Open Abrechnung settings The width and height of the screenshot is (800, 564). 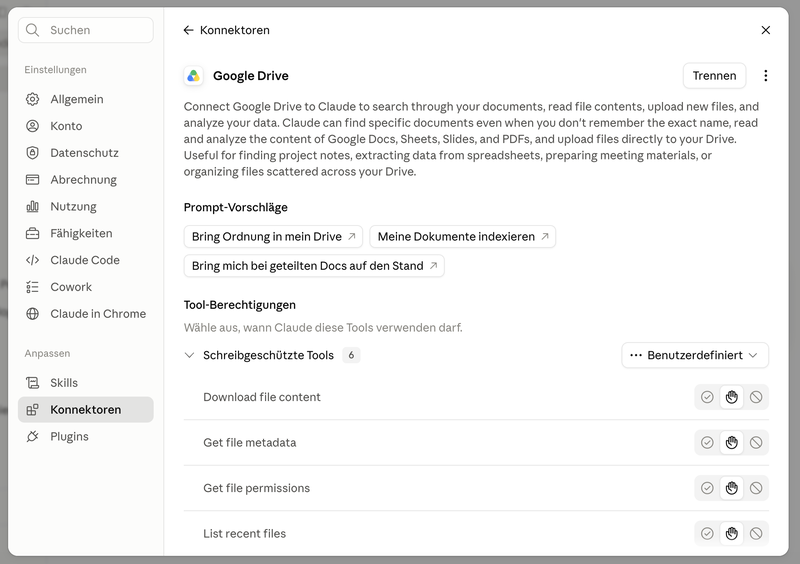point(86,180)
